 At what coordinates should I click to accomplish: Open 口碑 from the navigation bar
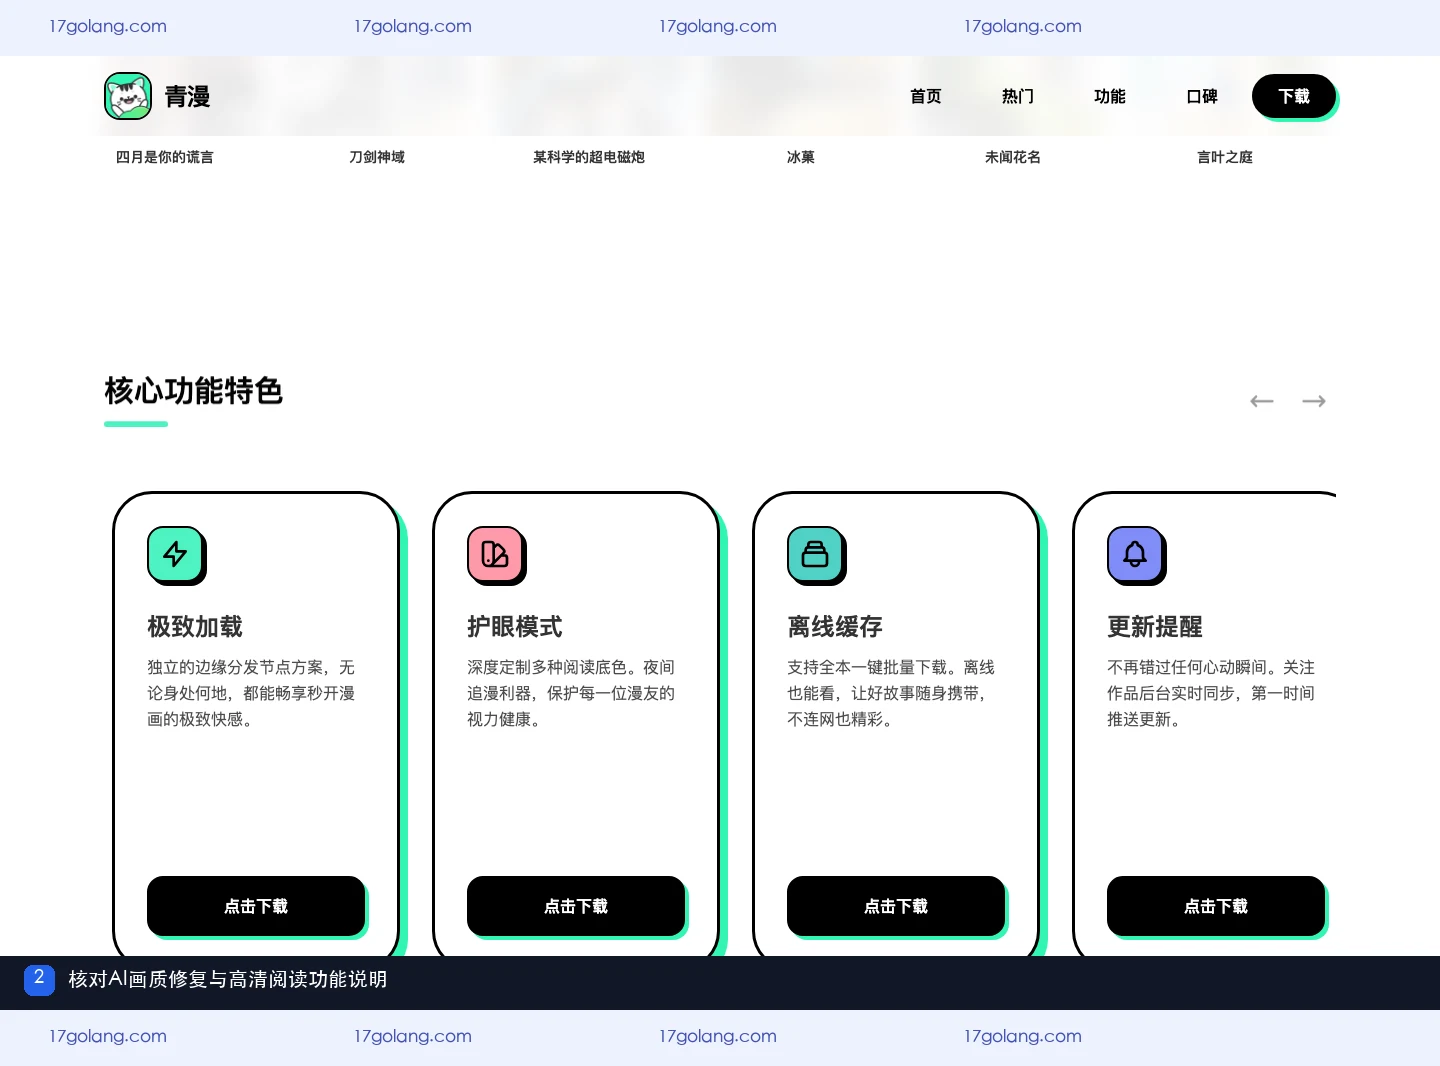coord(1202,96)
